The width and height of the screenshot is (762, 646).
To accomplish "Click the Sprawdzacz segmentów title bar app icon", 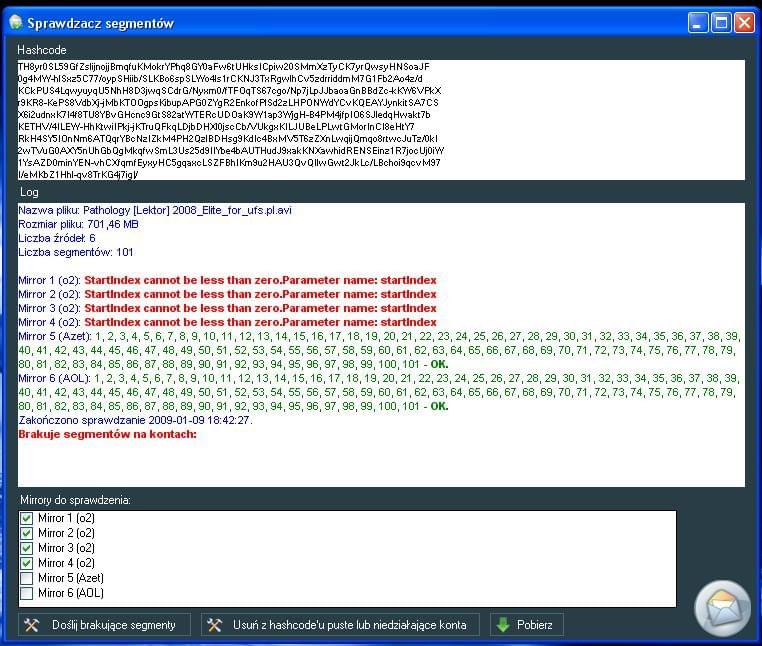I will [x=15, y=22].
